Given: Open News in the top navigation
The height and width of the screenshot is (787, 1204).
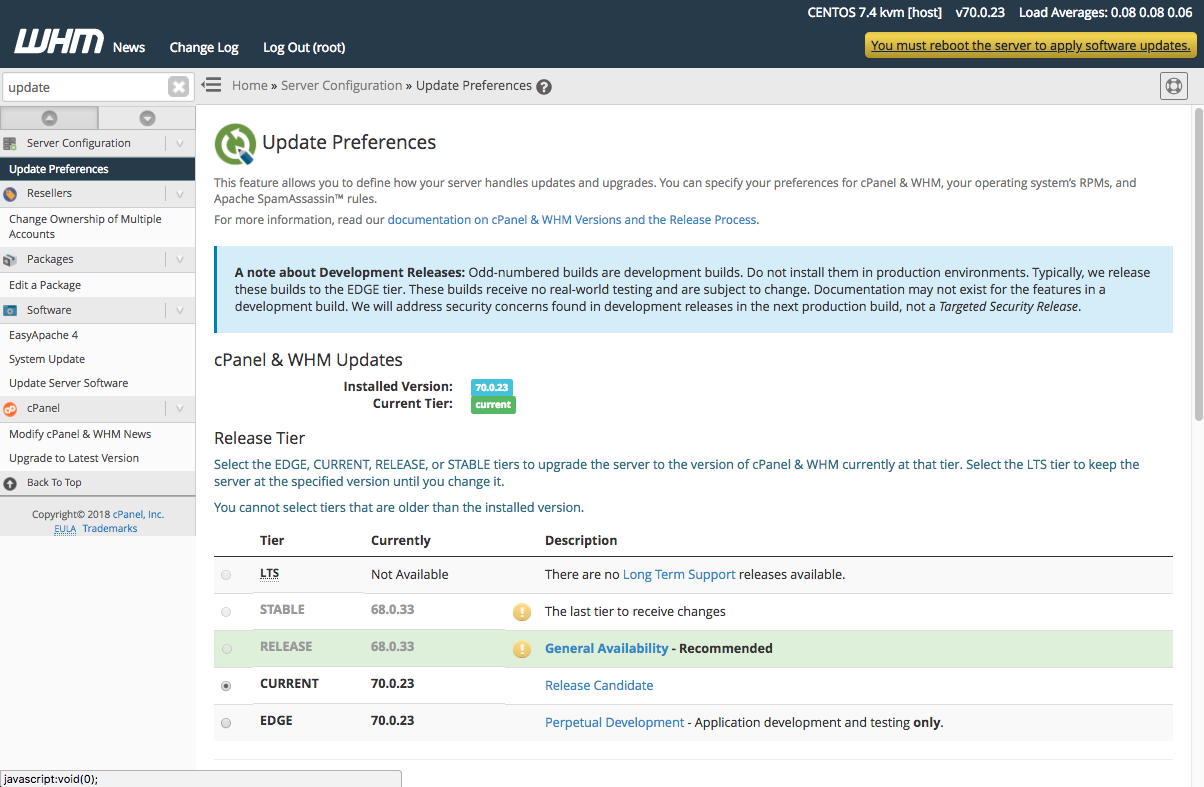Looking at the screenshot, I should tap(129, 47).
